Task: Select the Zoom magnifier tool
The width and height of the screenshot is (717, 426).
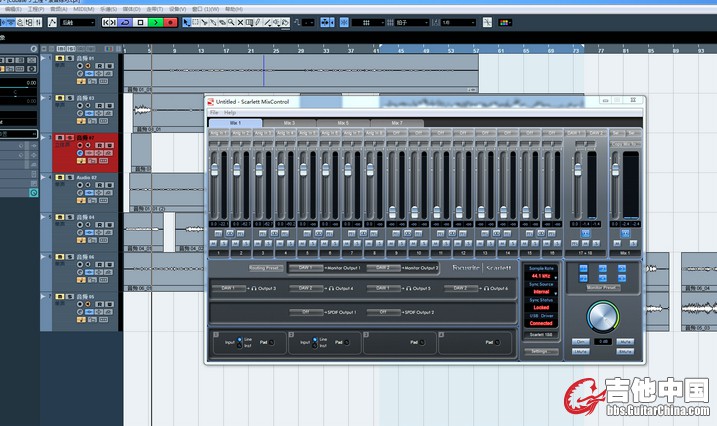Action: click(231, 22)
